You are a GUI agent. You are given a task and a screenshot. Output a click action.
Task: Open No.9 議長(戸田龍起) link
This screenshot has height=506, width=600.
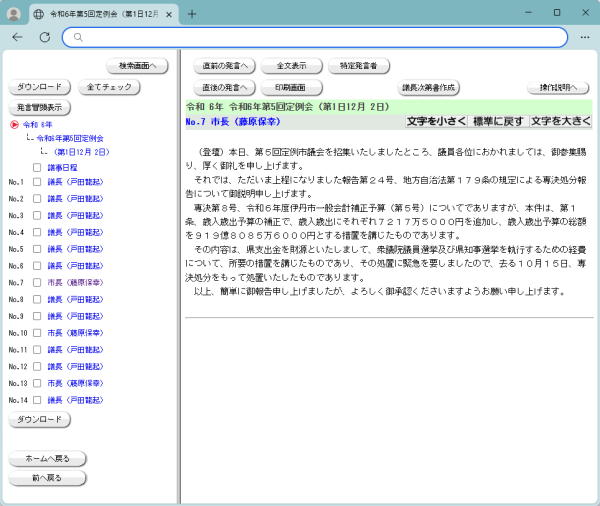pyautogui.click(x=75, y=316)
